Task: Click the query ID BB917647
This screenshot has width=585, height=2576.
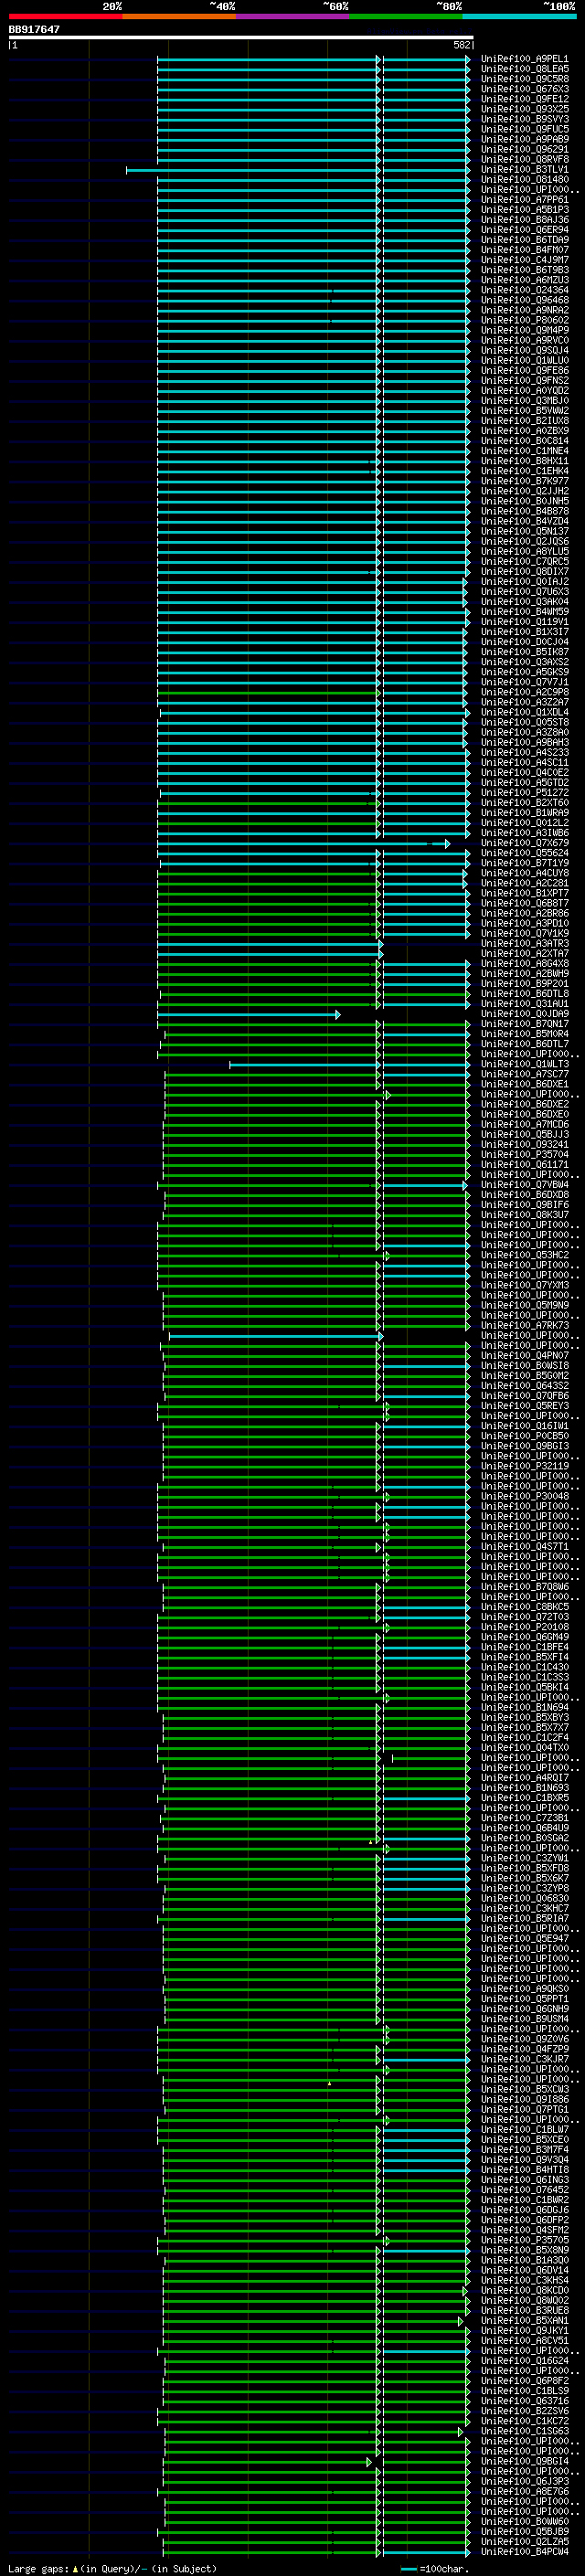Action: click(x=34, y=29)
